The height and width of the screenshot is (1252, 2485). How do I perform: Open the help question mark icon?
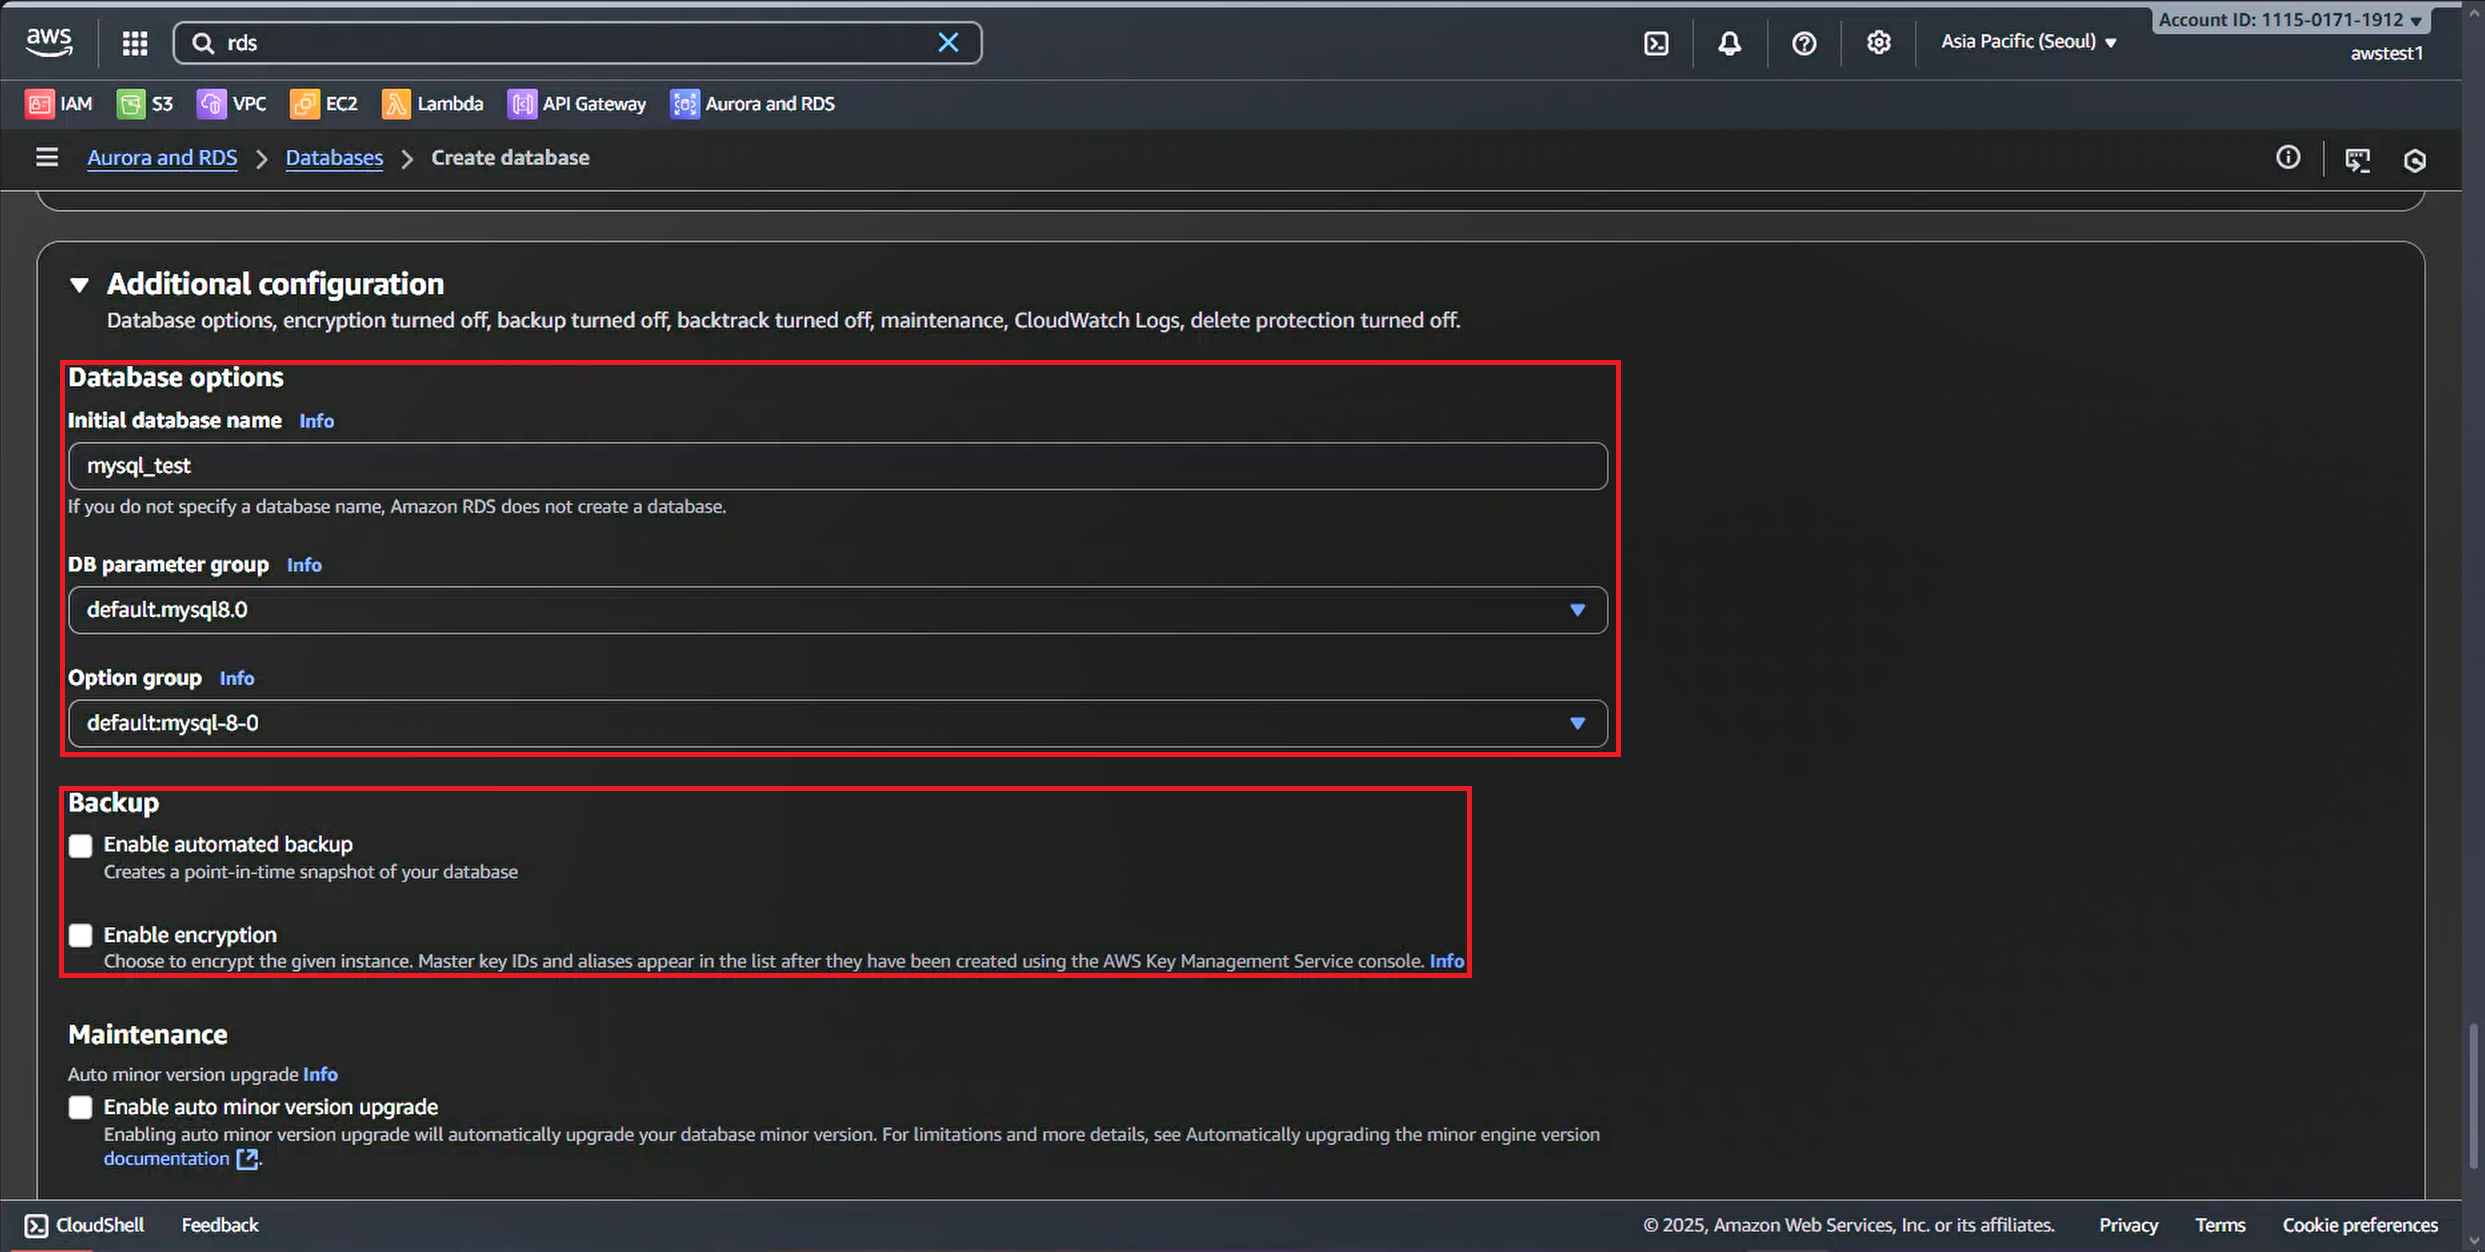1804,43
